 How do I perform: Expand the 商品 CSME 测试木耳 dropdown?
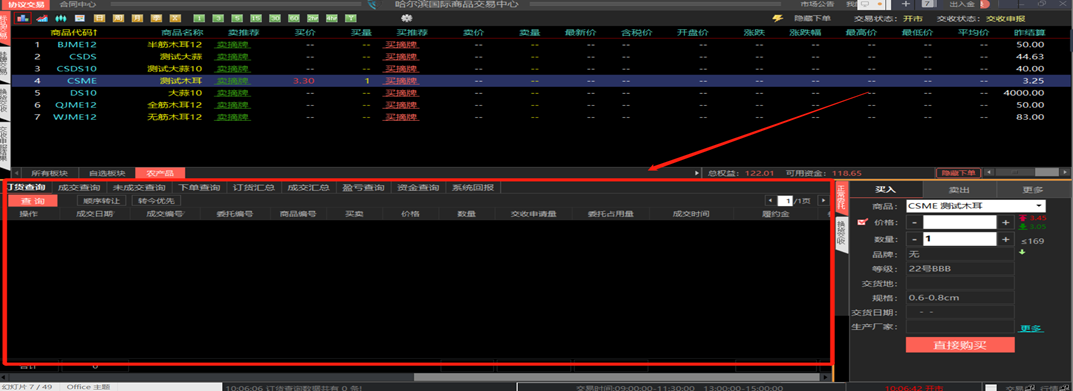click(x=976, y=205)
